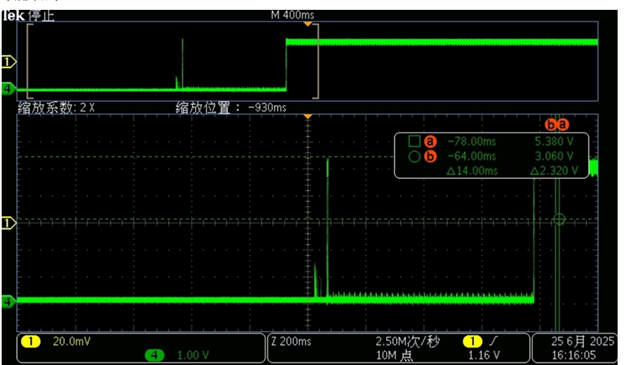
Task: Click the 5.380 V cursor a voltage value
Action: [554, 142]
